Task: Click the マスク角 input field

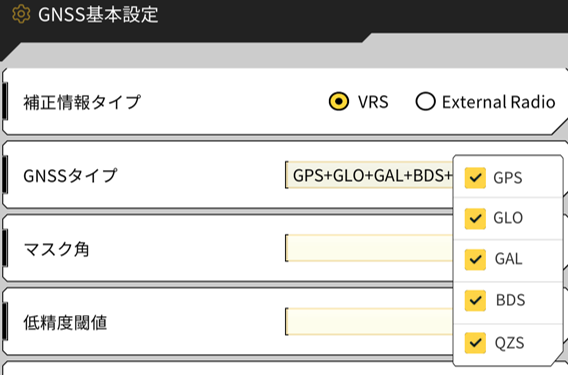Action: point(369,248)
